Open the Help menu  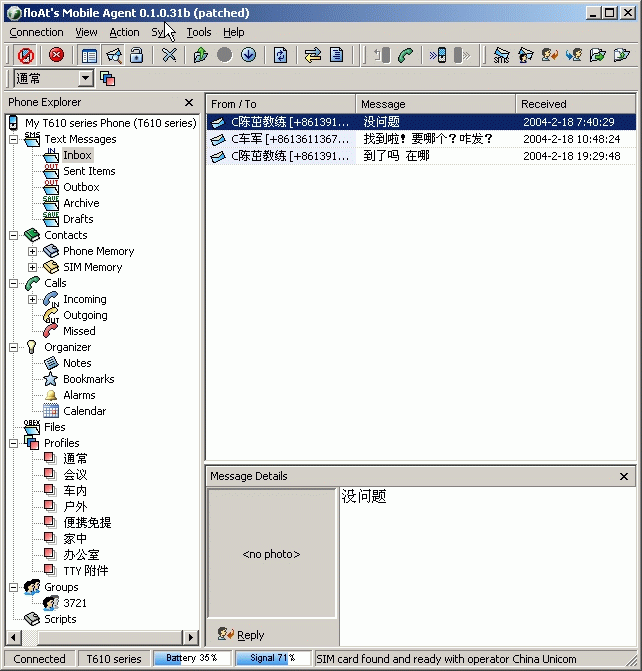pos(233,32)
